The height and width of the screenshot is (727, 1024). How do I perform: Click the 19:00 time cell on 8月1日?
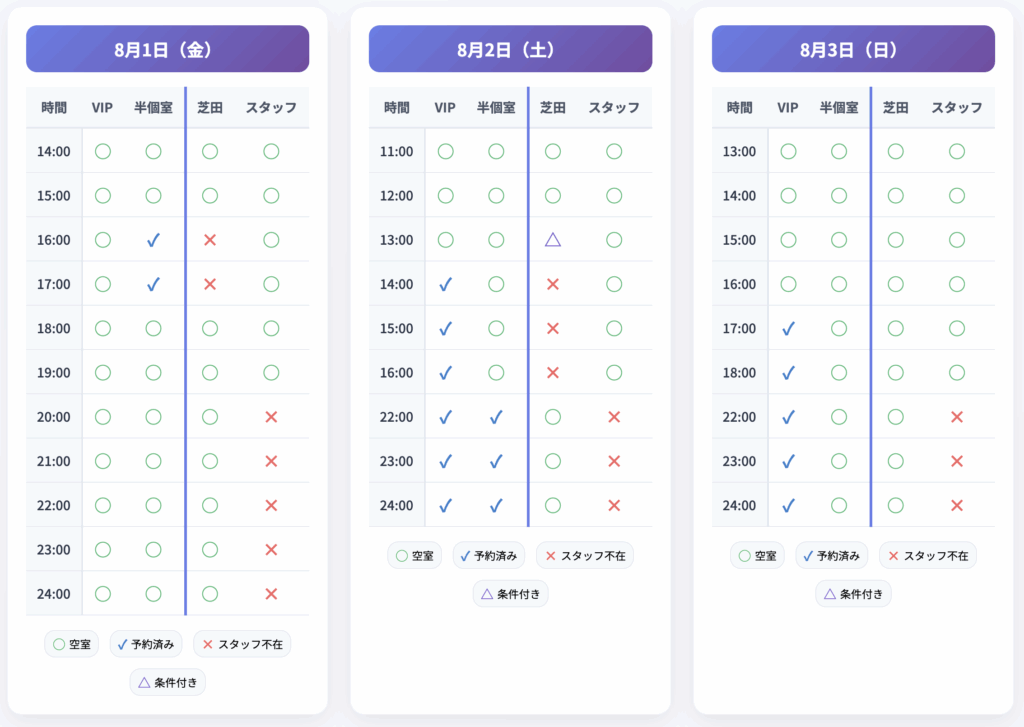coord(54,373)
